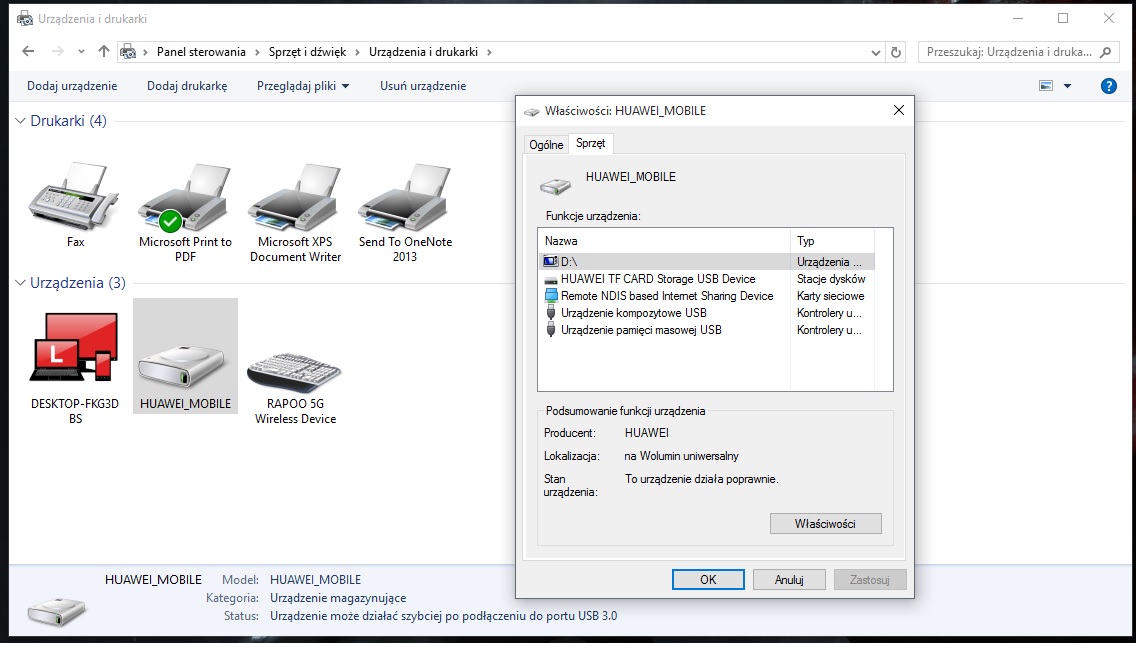Viewport: 1136px width, 648px height.
Task: Collapse the Urządzenia (3) group
Action: pos(20,283)
